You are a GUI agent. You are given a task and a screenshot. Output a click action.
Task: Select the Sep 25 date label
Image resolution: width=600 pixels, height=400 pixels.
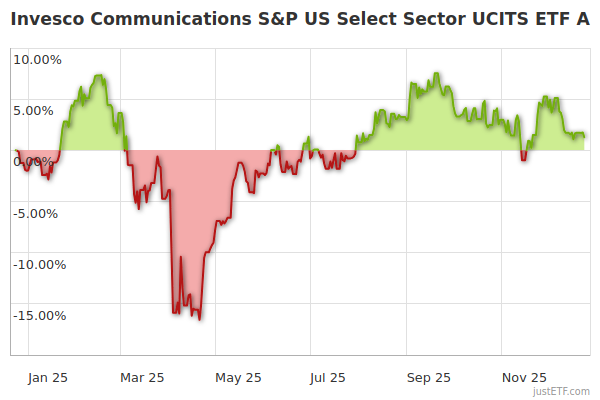click(x=428, y=377)
